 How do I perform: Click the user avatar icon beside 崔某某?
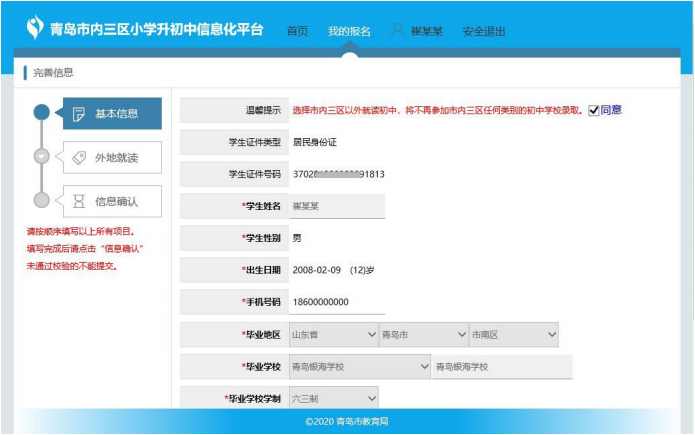397,30
